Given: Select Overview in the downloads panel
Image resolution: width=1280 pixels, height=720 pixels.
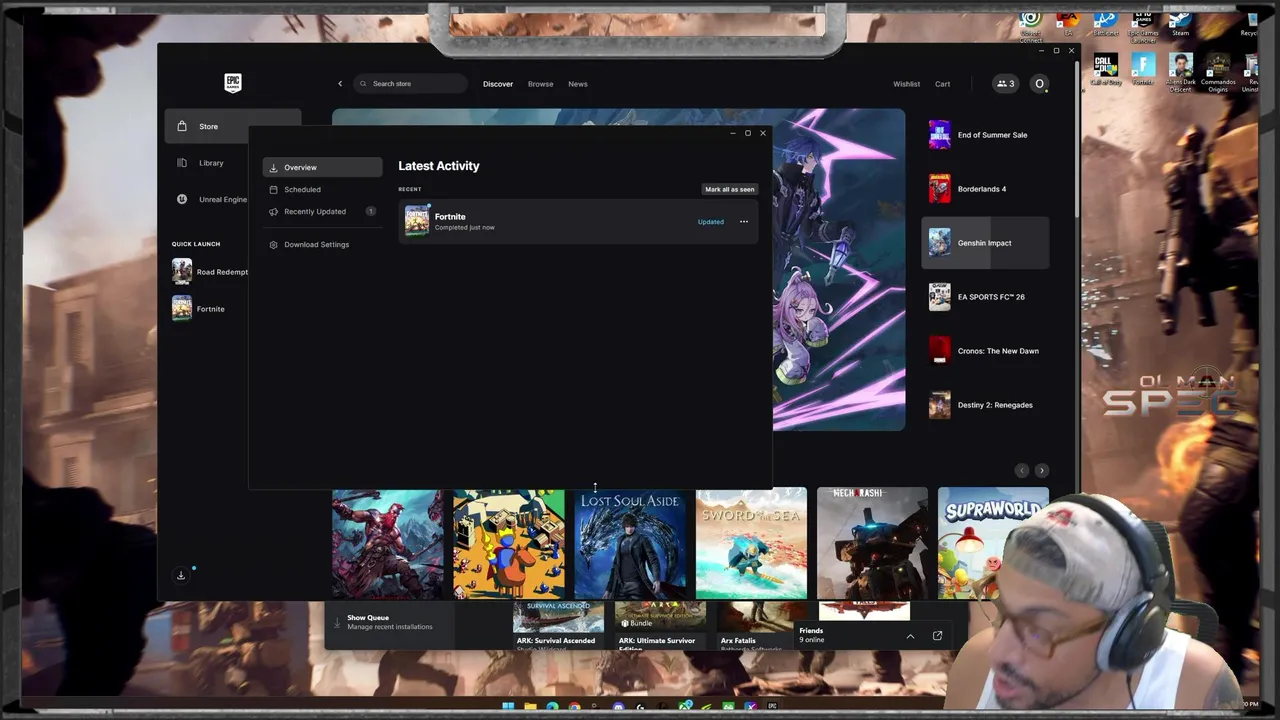Looking at the screenshot, I should click(322, 168).
